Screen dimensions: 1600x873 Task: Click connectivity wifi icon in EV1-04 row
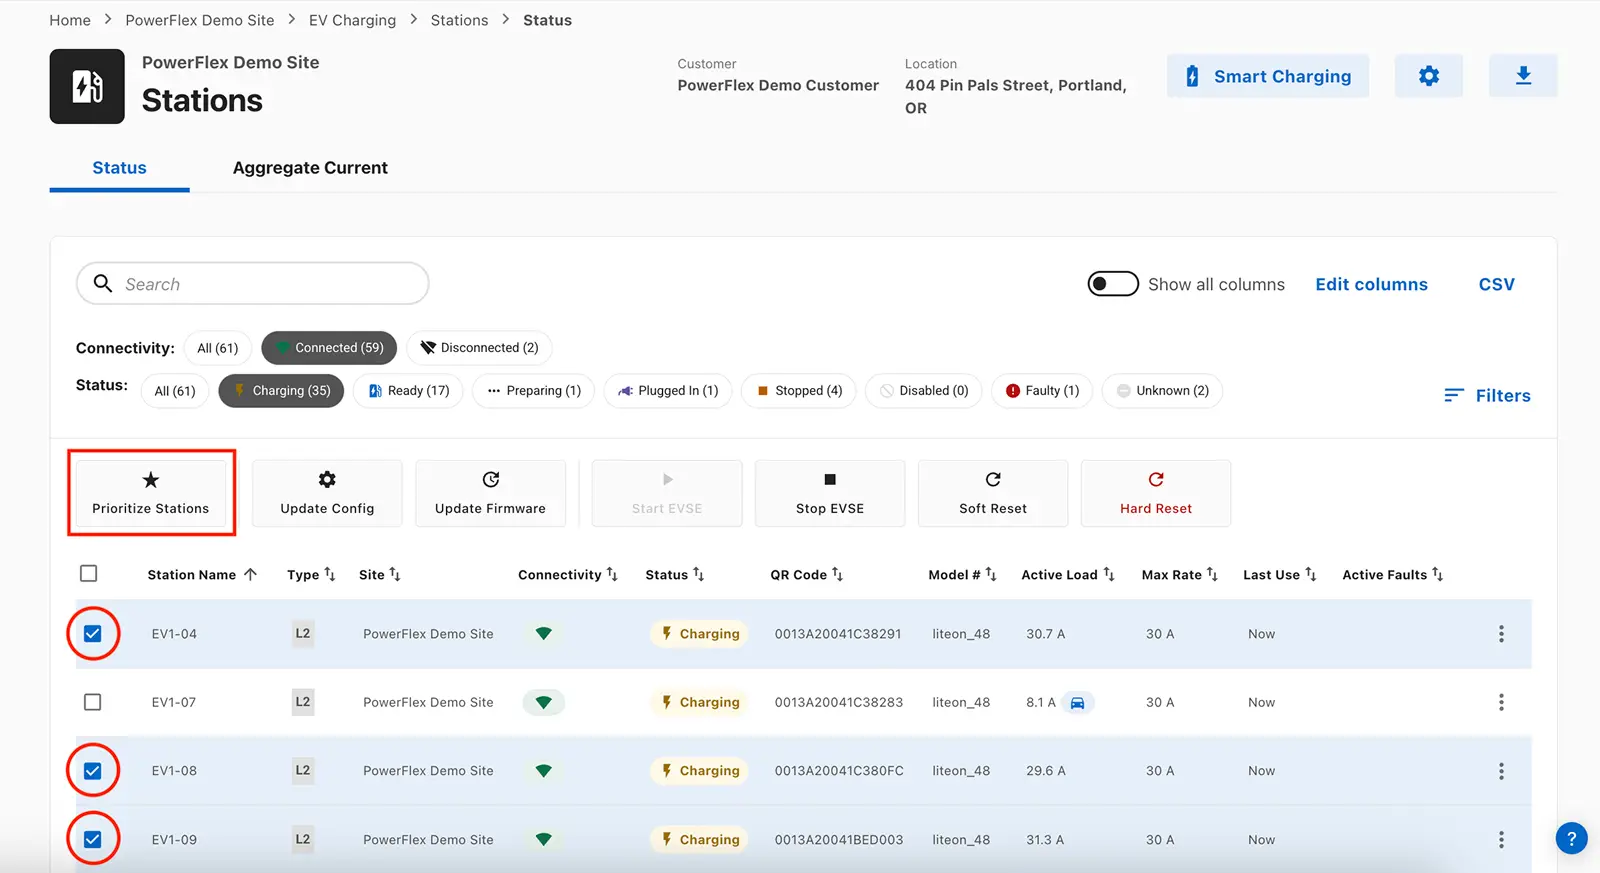pyautogui.click(x=543, y=634)
